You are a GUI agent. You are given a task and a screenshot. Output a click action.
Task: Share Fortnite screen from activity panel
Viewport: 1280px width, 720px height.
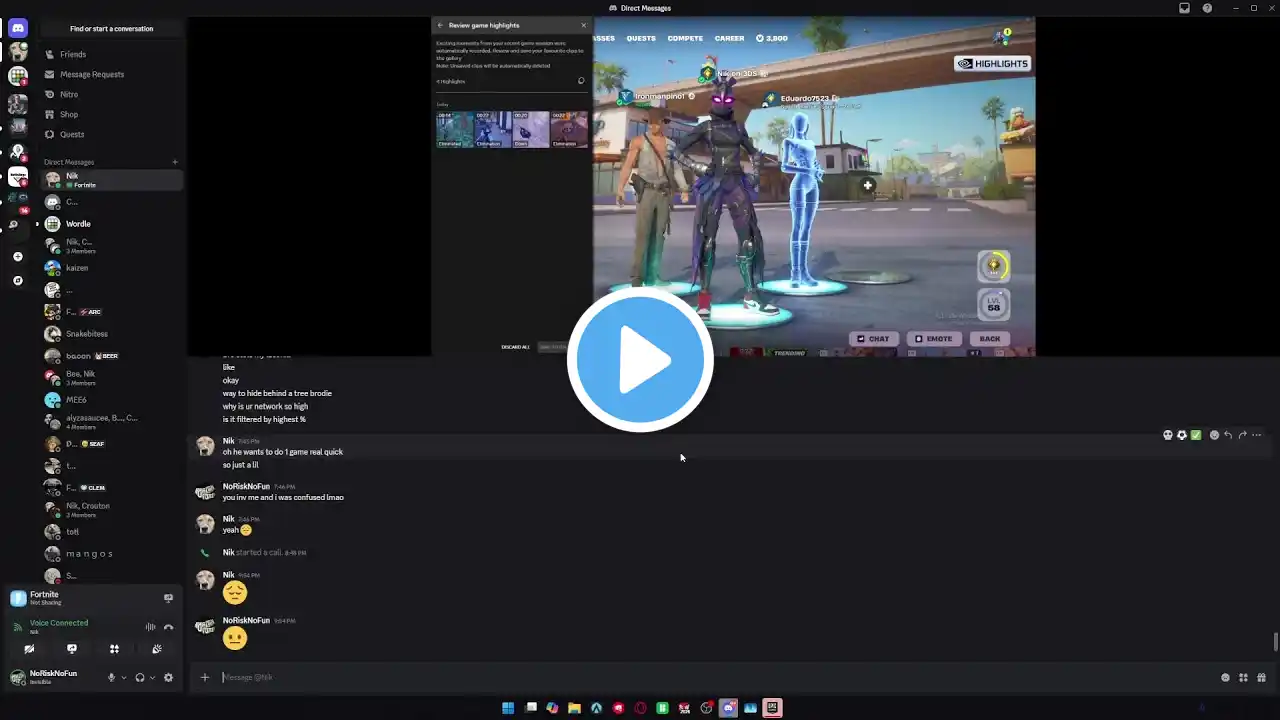coord(168,598)
